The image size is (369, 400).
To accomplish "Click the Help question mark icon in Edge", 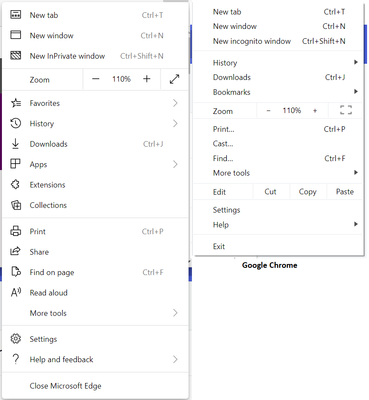I will pos(16,359).
